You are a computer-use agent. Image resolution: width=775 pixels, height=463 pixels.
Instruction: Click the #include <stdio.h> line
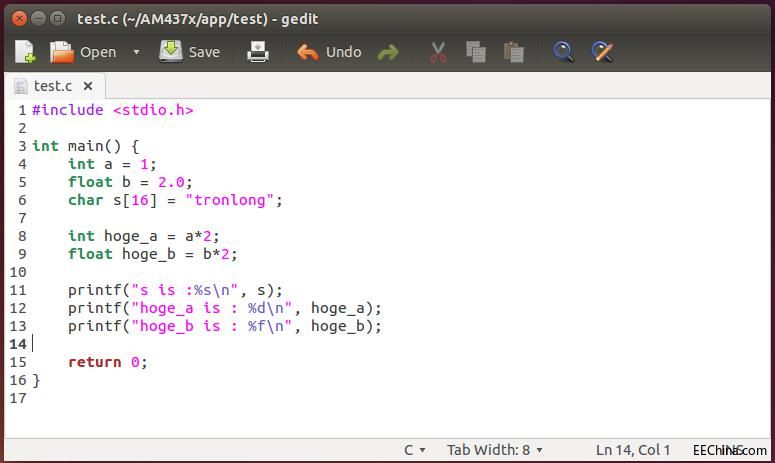[x=112, y=110]
